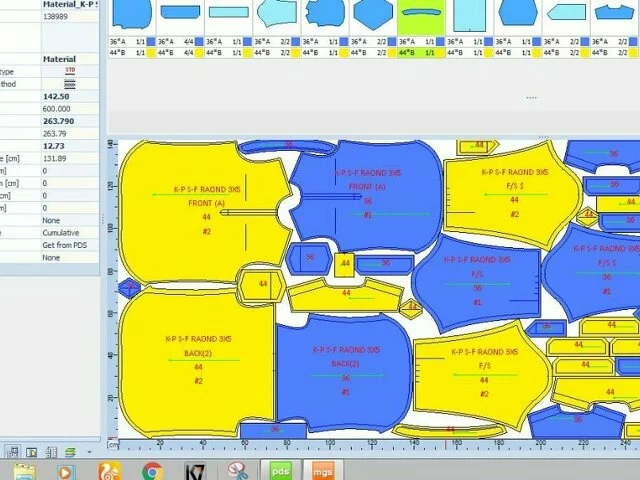Image resolution: width=640 pixels, height=480 pixels.
Task: Open File Explorer folder icon in taskbar
Action: pos(24,468)
